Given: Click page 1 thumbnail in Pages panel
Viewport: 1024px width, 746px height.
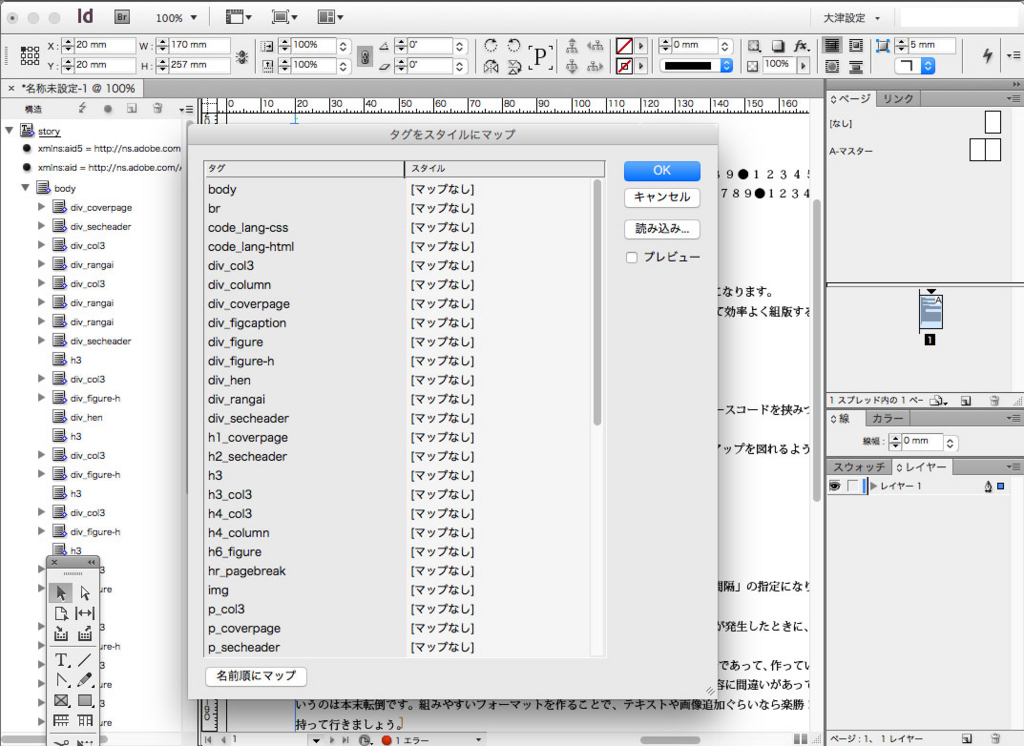Looking at the screenshot, I should pyautogui.click(x=931, y=312).
